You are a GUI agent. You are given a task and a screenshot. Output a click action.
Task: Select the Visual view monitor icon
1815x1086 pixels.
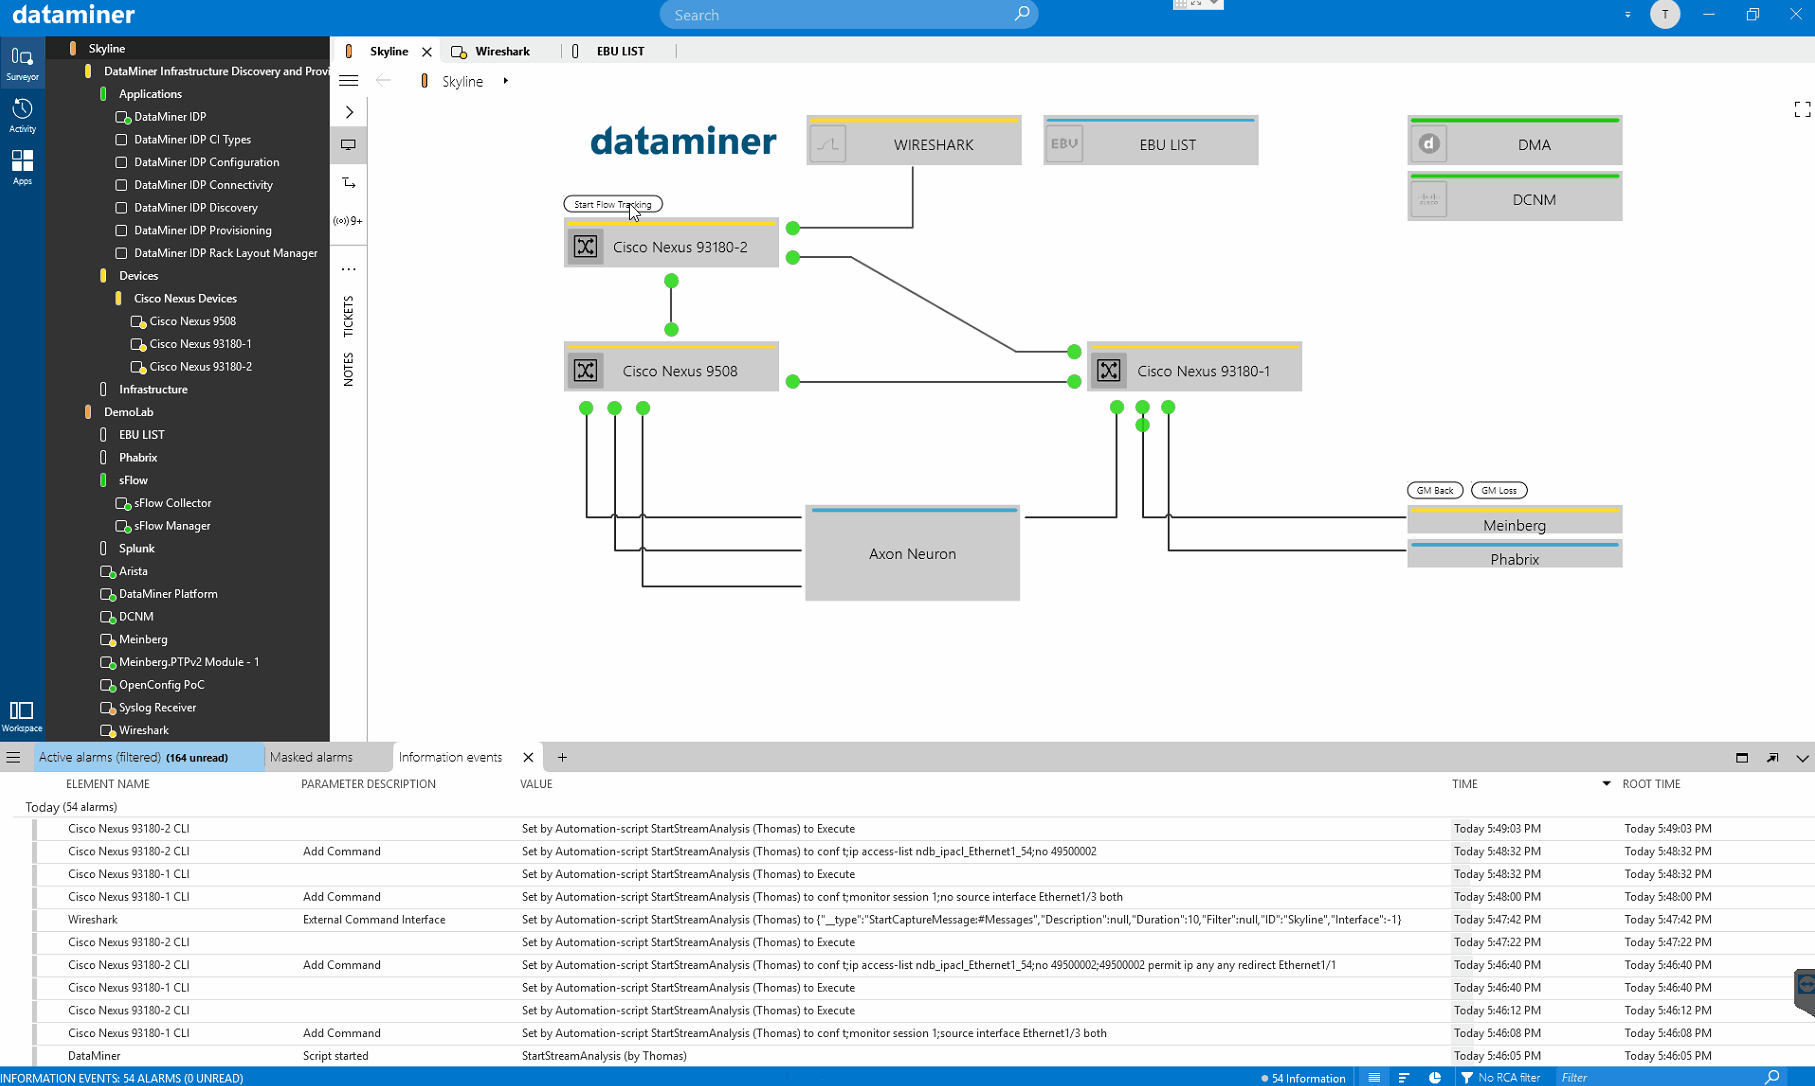click(349, 145)
